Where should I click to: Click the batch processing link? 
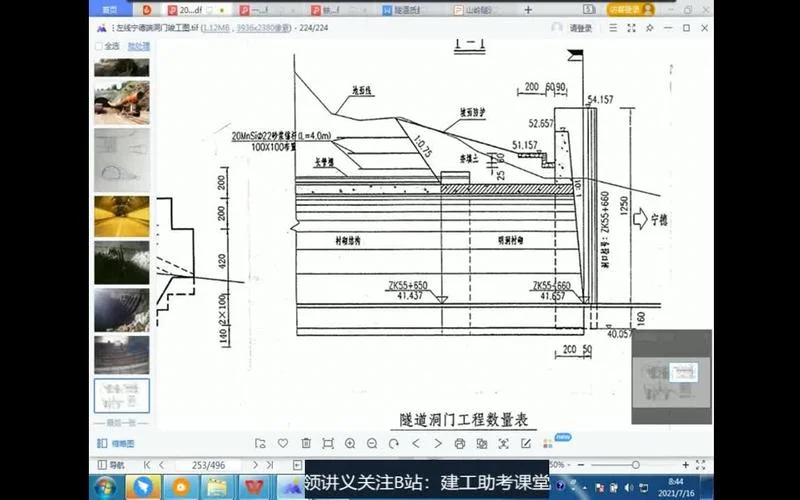[x=138, y=46]
